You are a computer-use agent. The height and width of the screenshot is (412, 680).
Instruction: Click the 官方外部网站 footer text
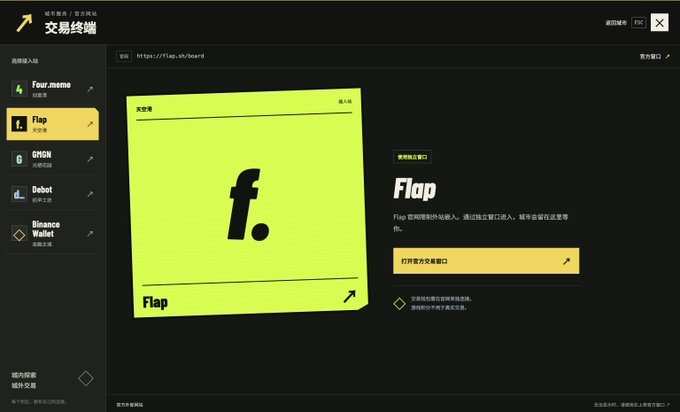[x=130, y=405]
